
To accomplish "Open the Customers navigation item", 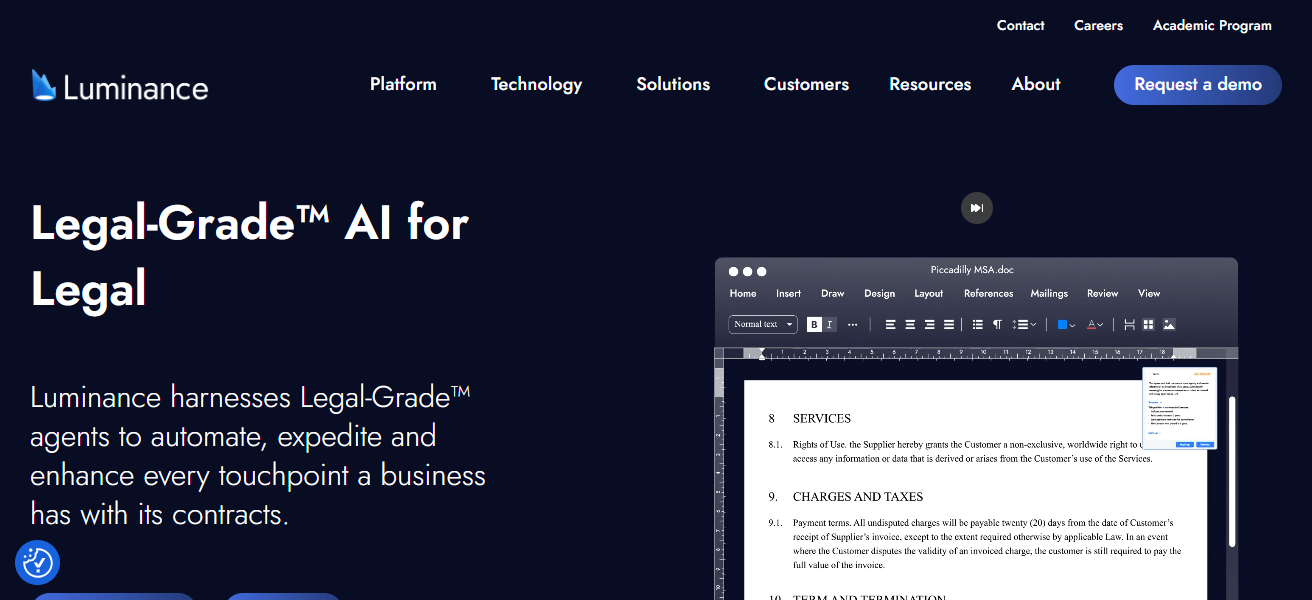I will [806, 84].
